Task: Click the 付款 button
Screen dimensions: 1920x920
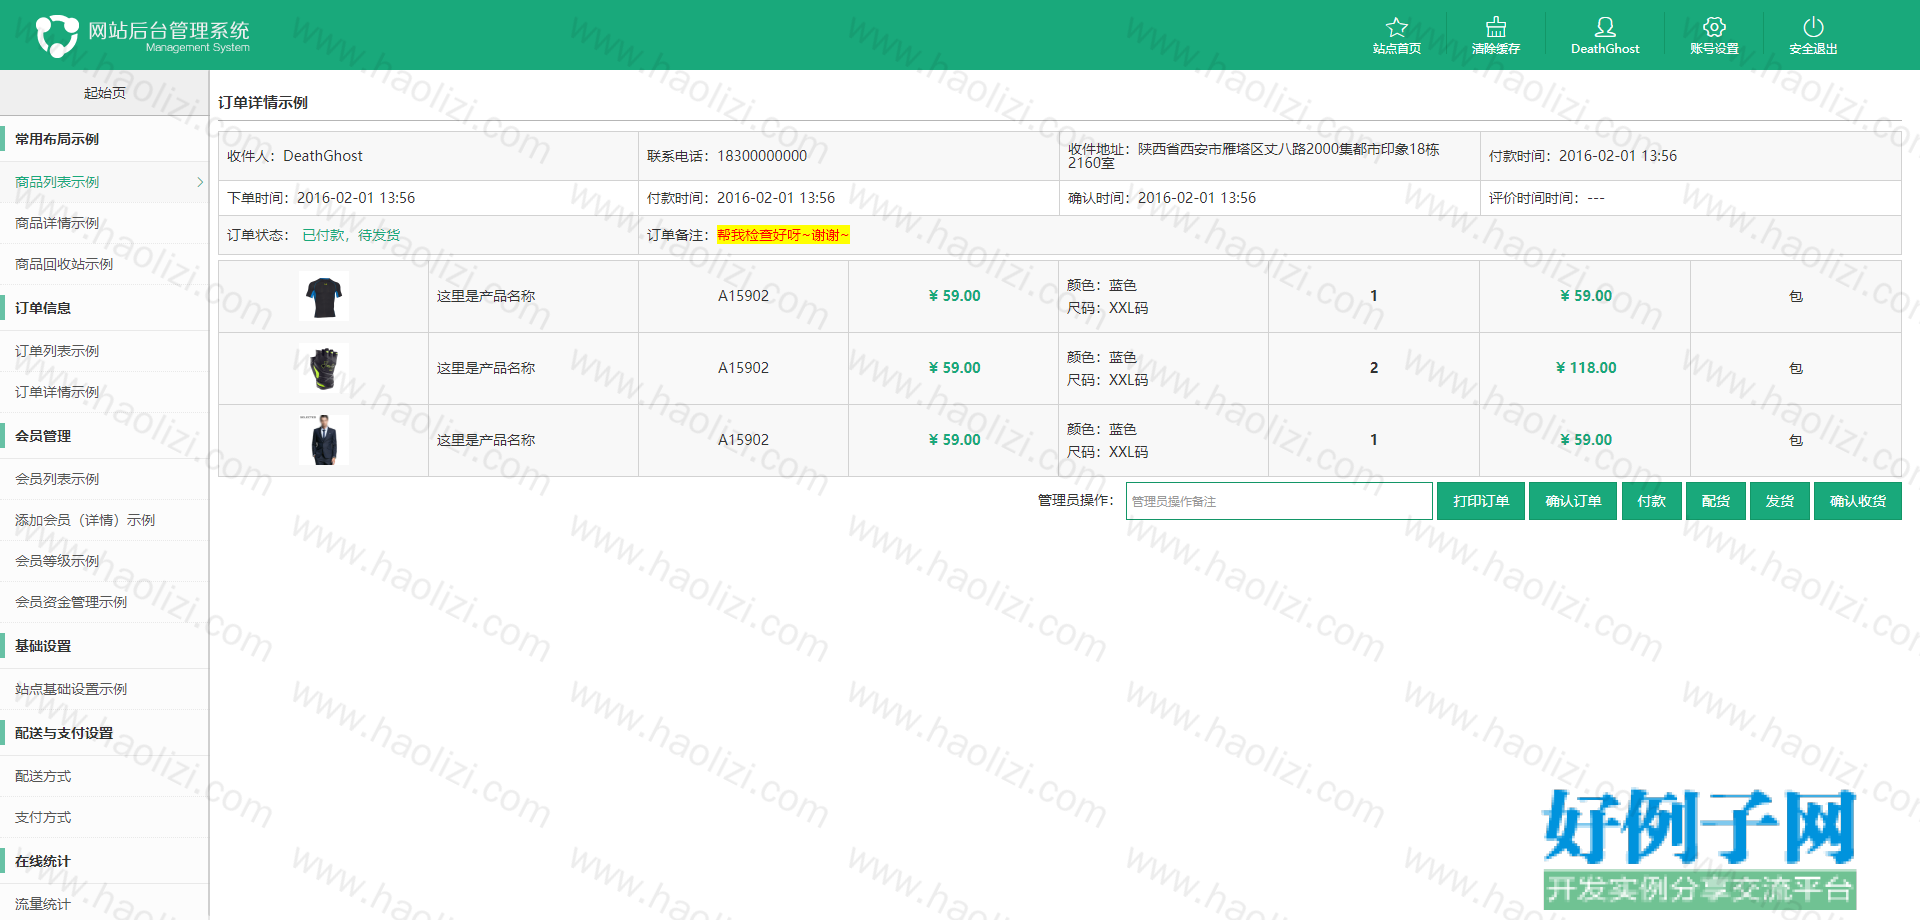Action: point(1651,501)
